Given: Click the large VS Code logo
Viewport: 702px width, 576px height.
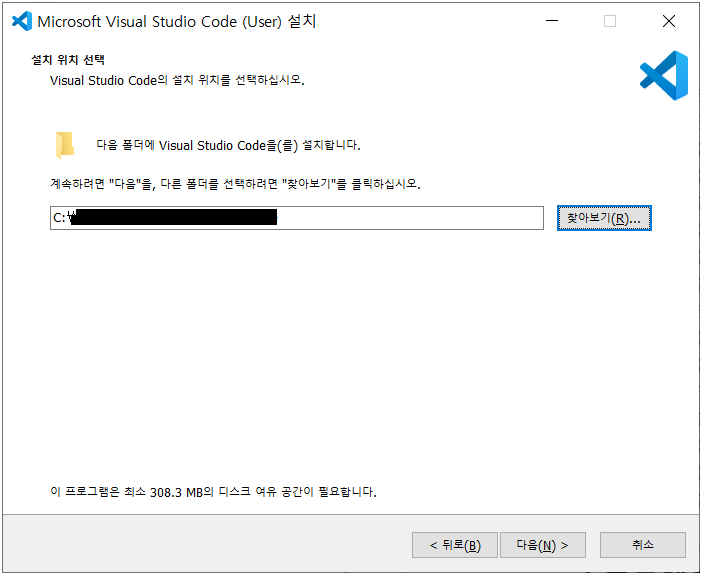Looking at the screenshot, I should [x=664, y=75].
